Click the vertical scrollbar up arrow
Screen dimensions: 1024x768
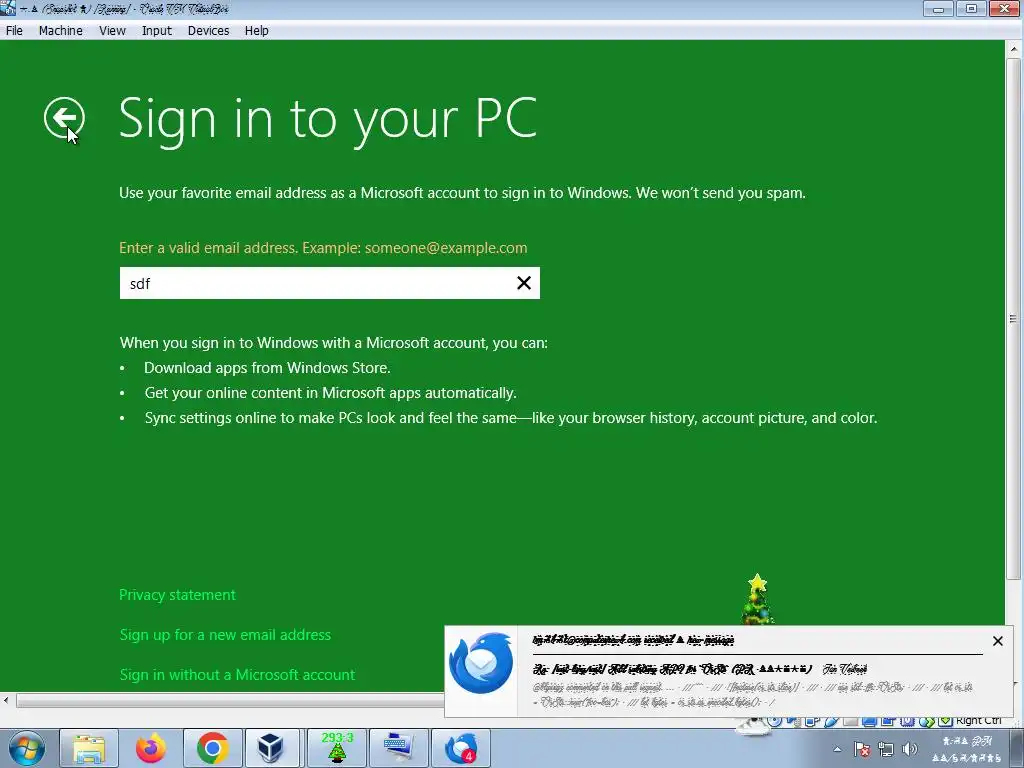(1013, 49)
